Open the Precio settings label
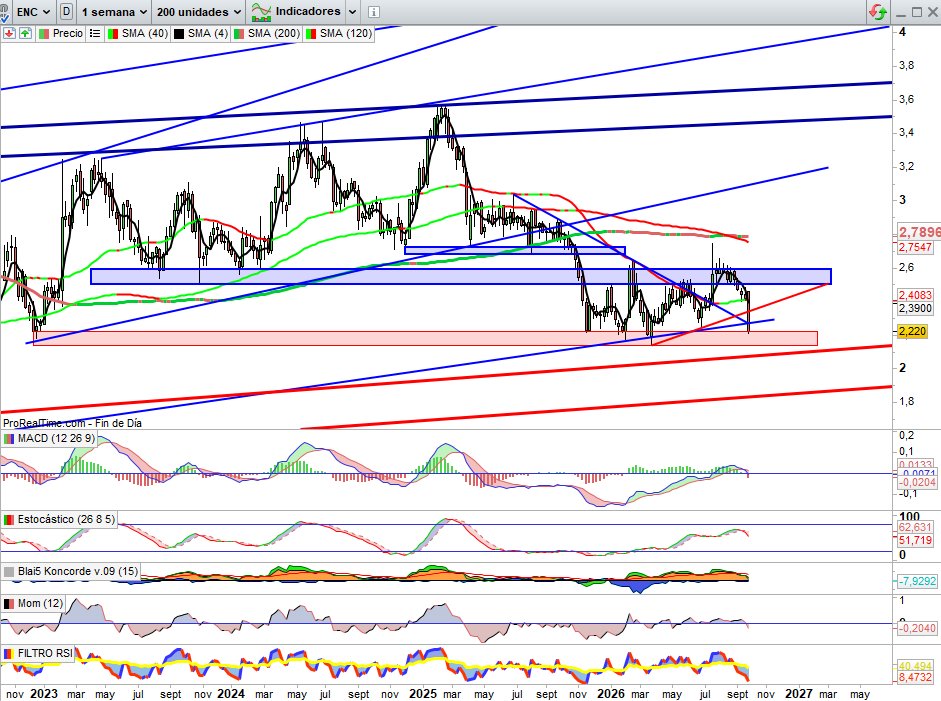This screenshot has width=941, height=701. (x=68, y=34)
